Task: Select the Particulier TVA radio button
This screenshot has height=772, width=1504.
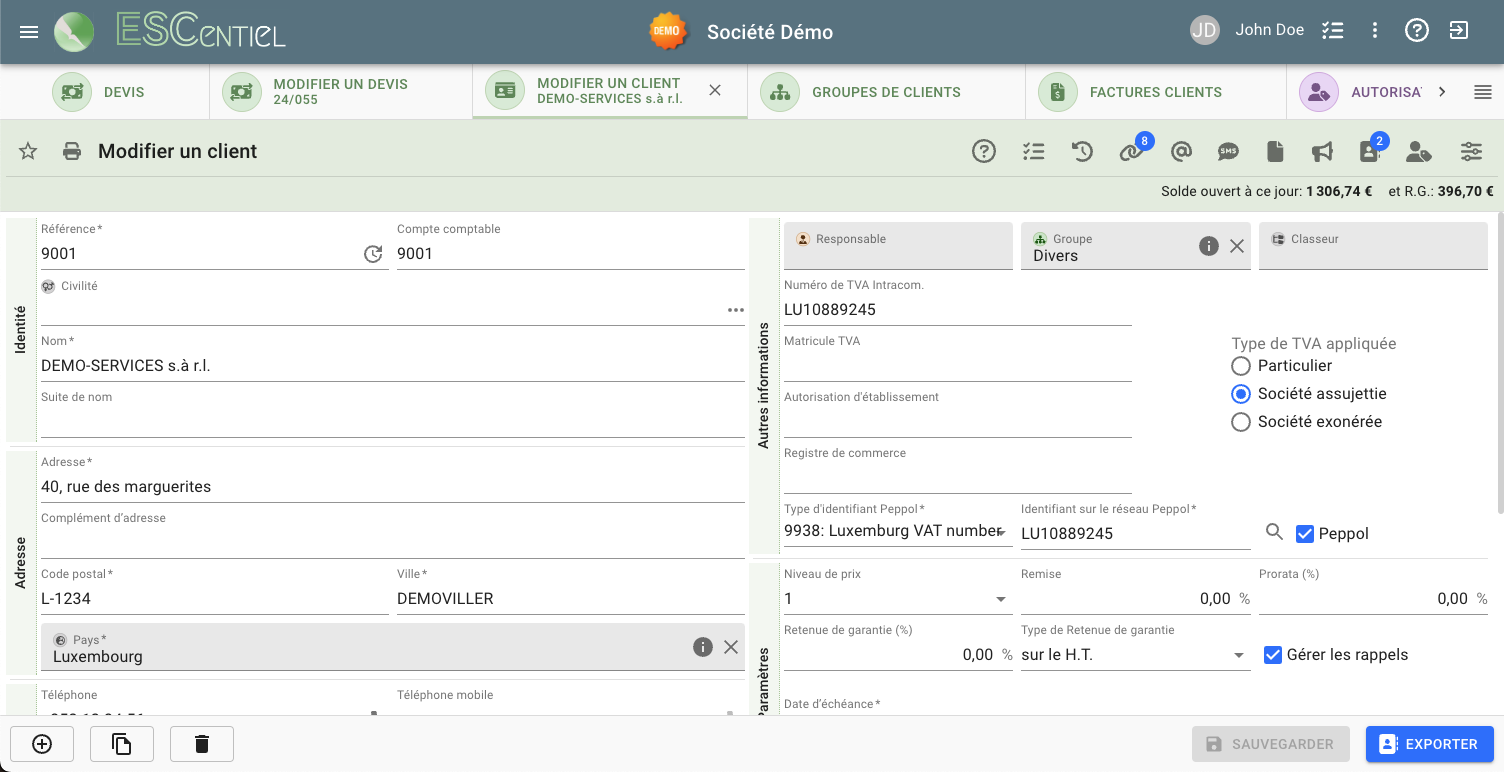Action: [1241, 366]
